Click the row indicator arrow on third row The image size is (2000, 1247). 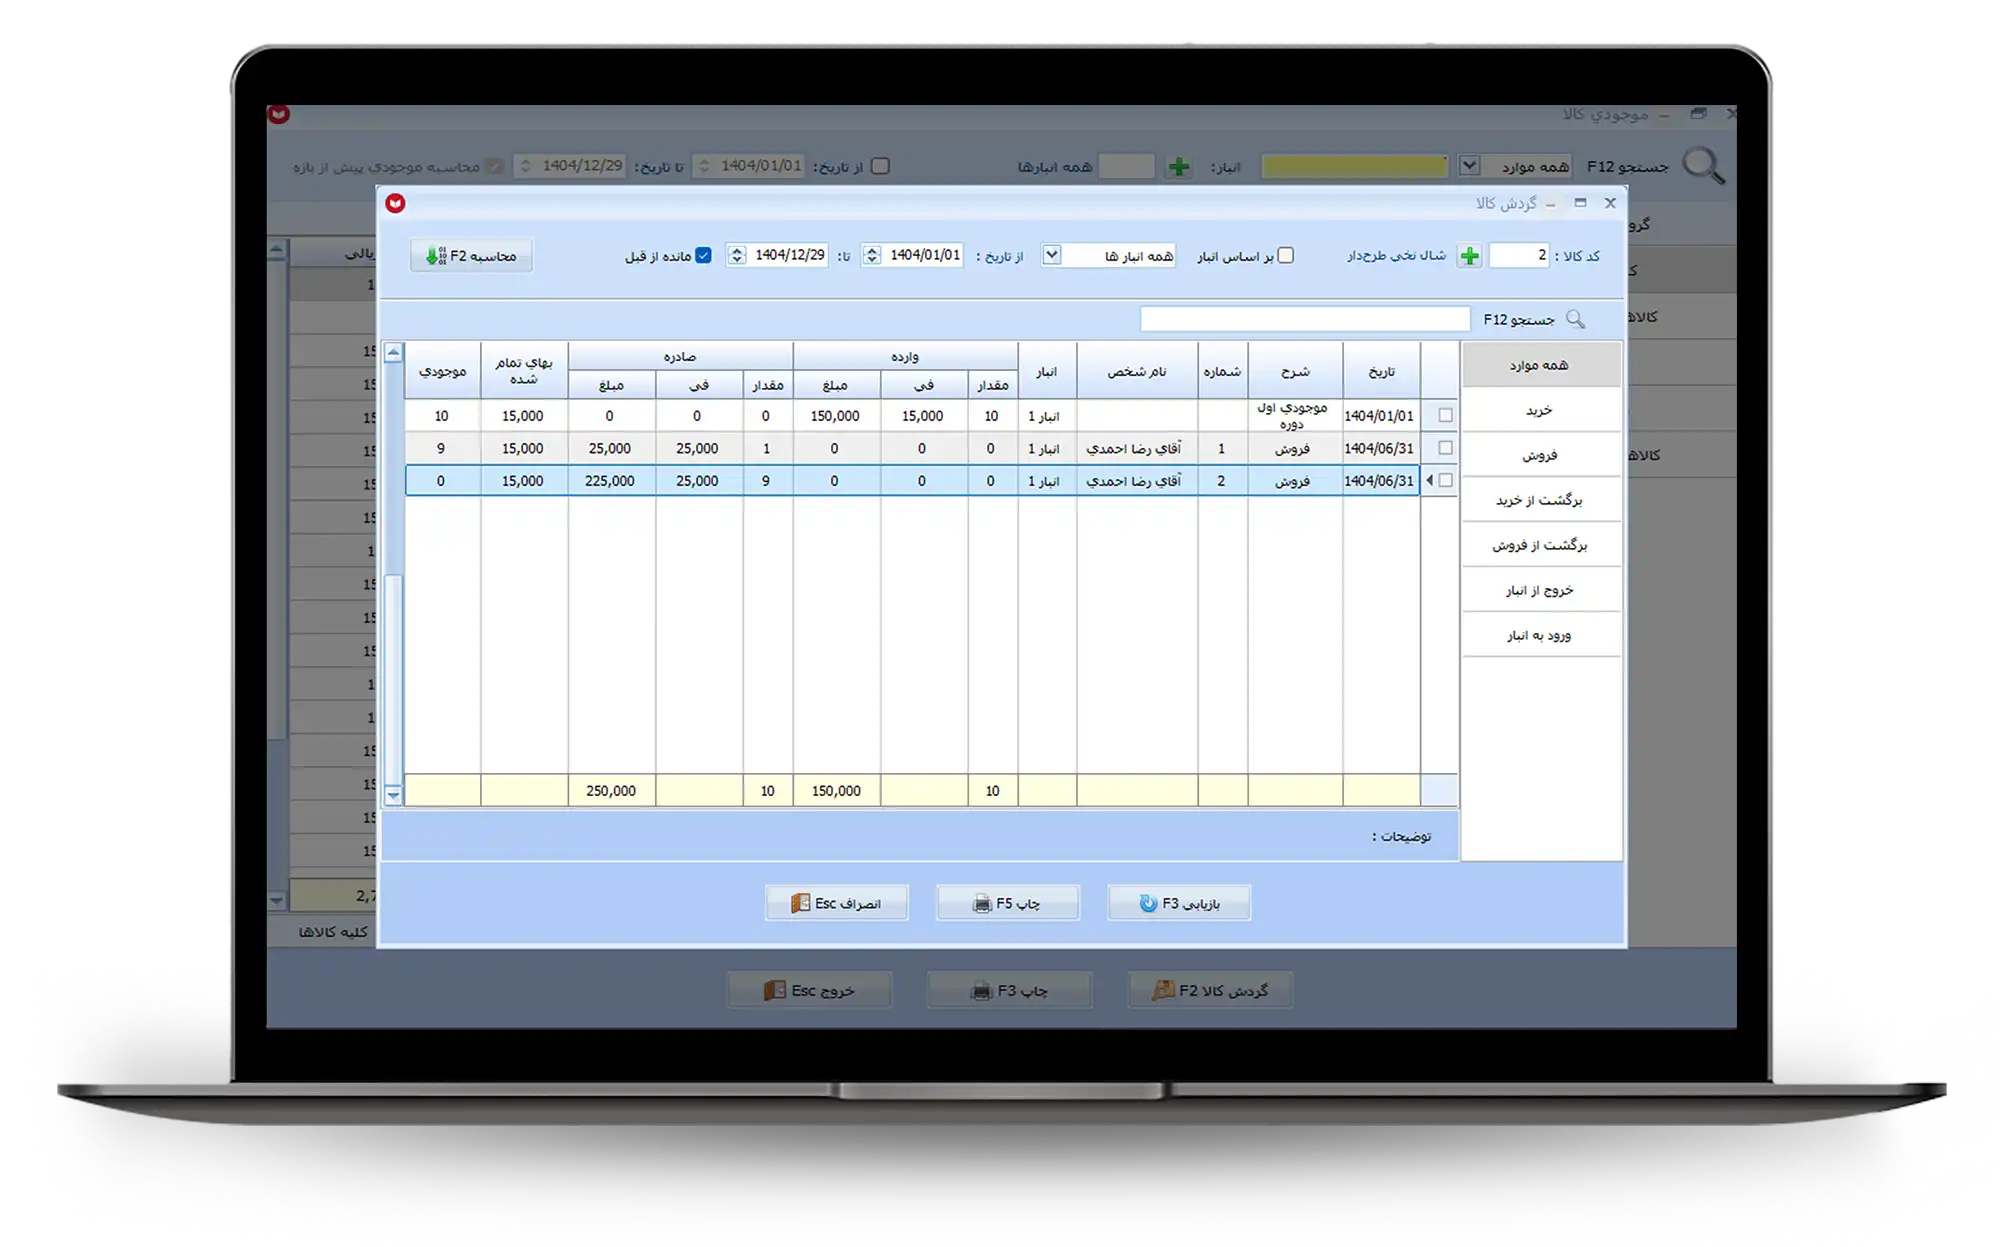click(1429, 481)
